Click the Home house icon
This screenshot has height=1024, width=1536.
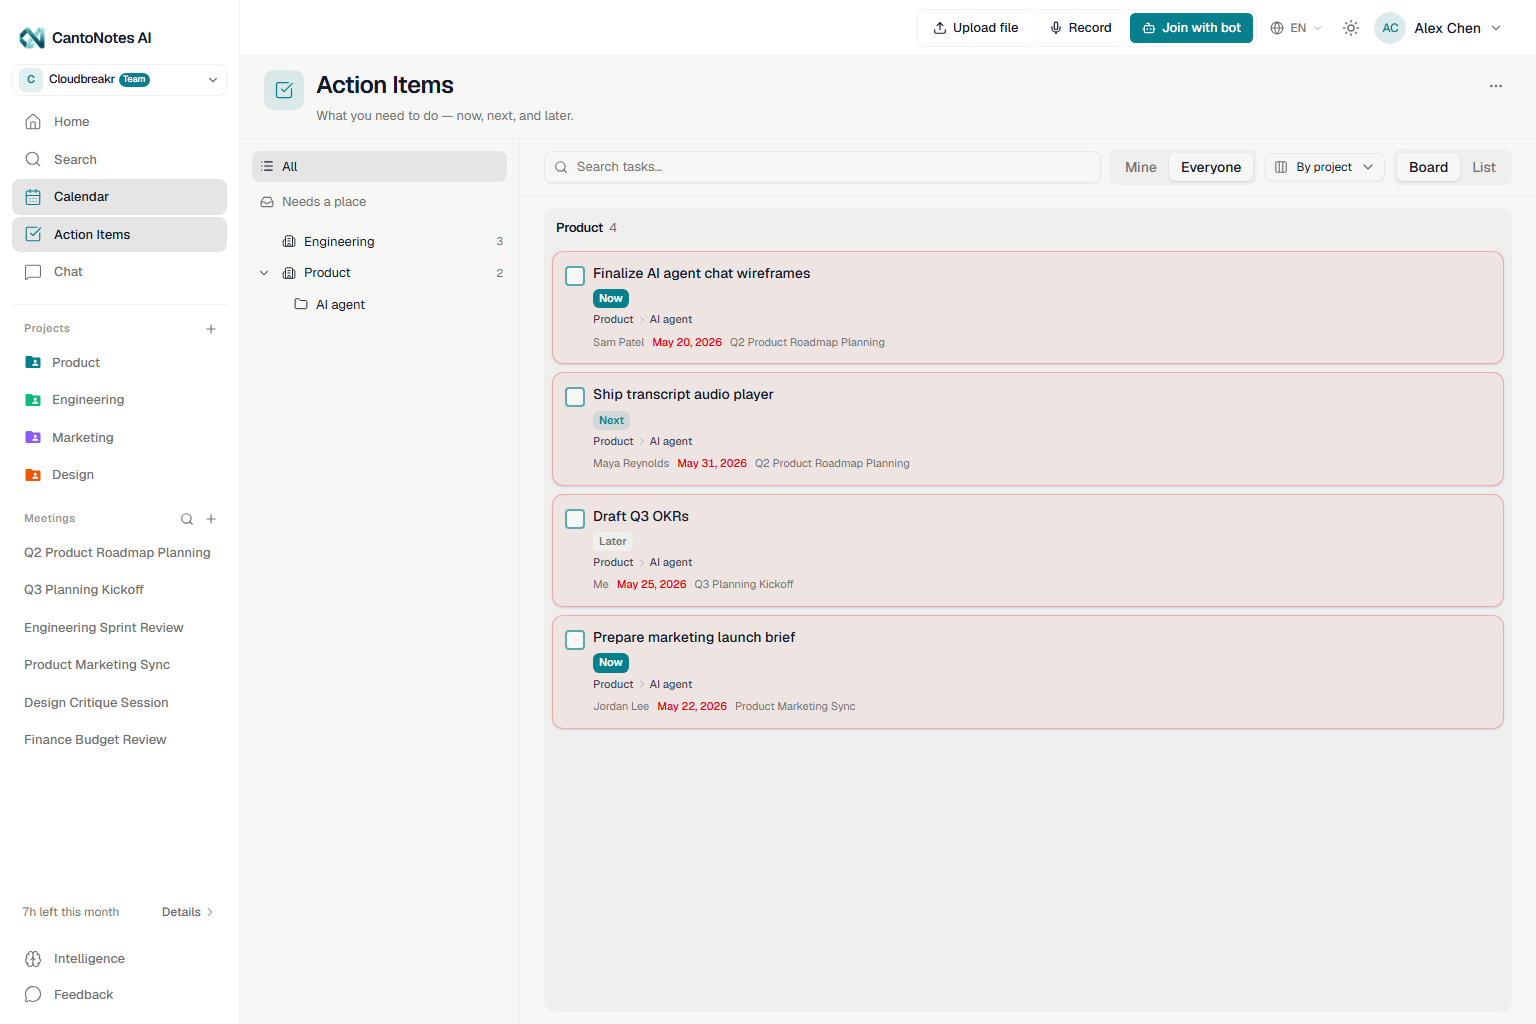(33, 122)
